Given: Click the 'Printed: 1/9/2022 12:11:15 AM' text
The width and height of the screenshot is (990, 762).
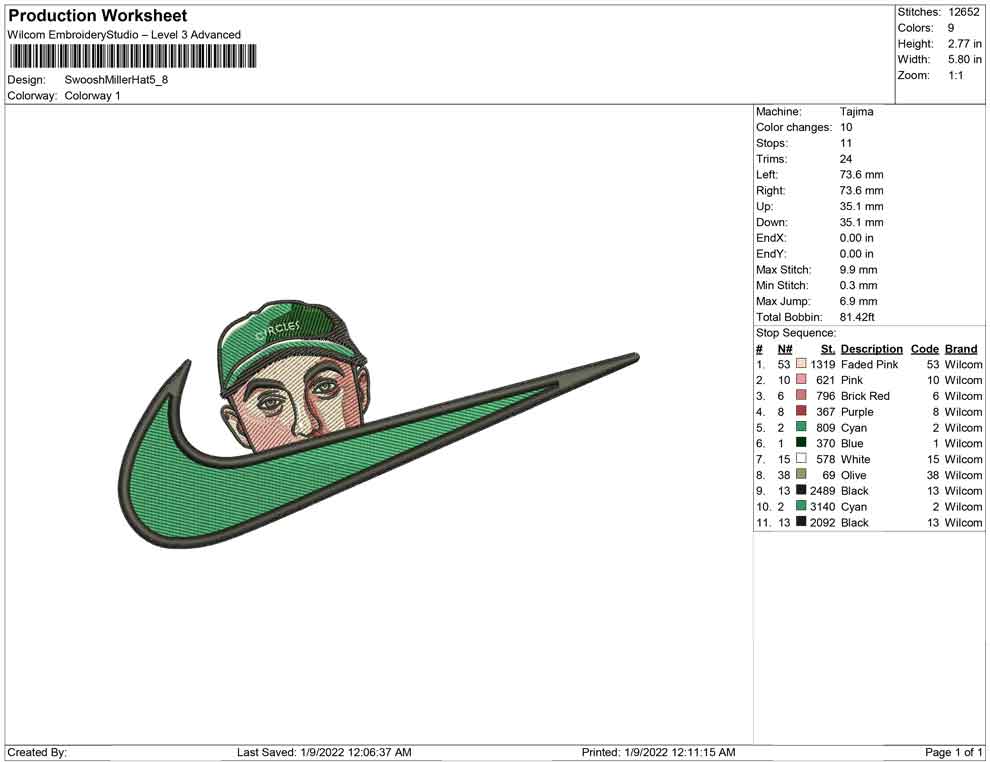Looking at the screenshot, I should tap(659, 752).
